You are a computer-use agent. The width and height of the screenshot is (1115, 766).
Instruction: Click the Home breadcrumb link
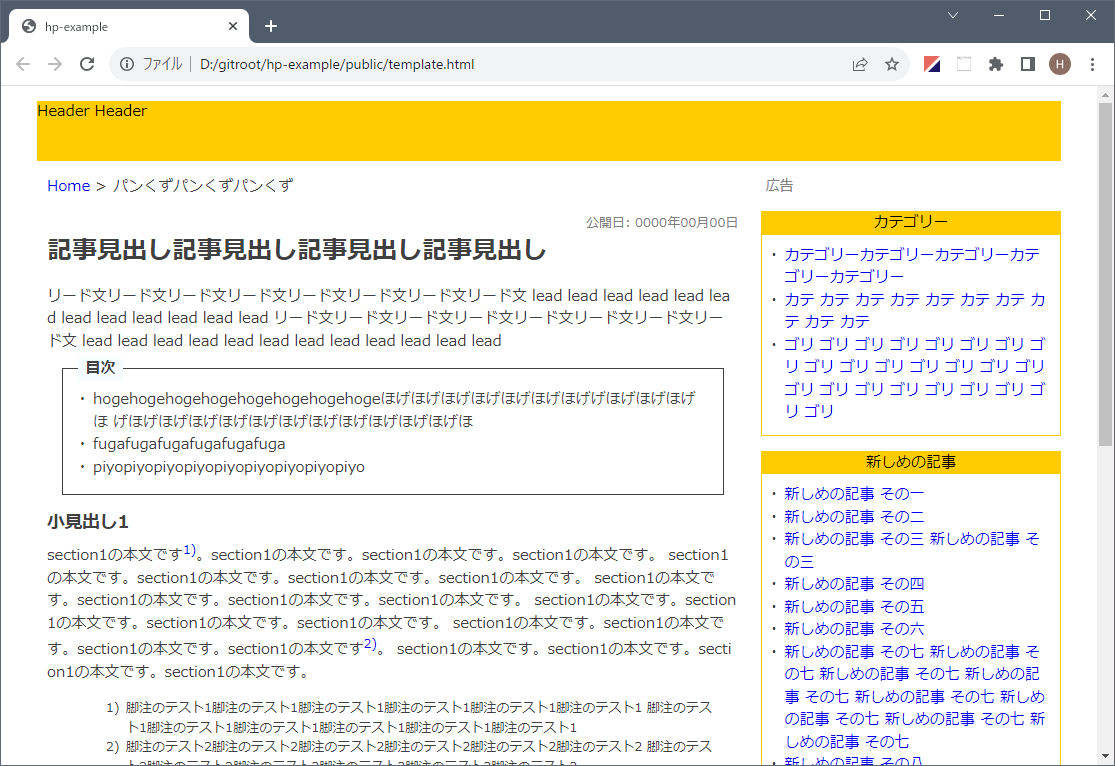(68, 186)
